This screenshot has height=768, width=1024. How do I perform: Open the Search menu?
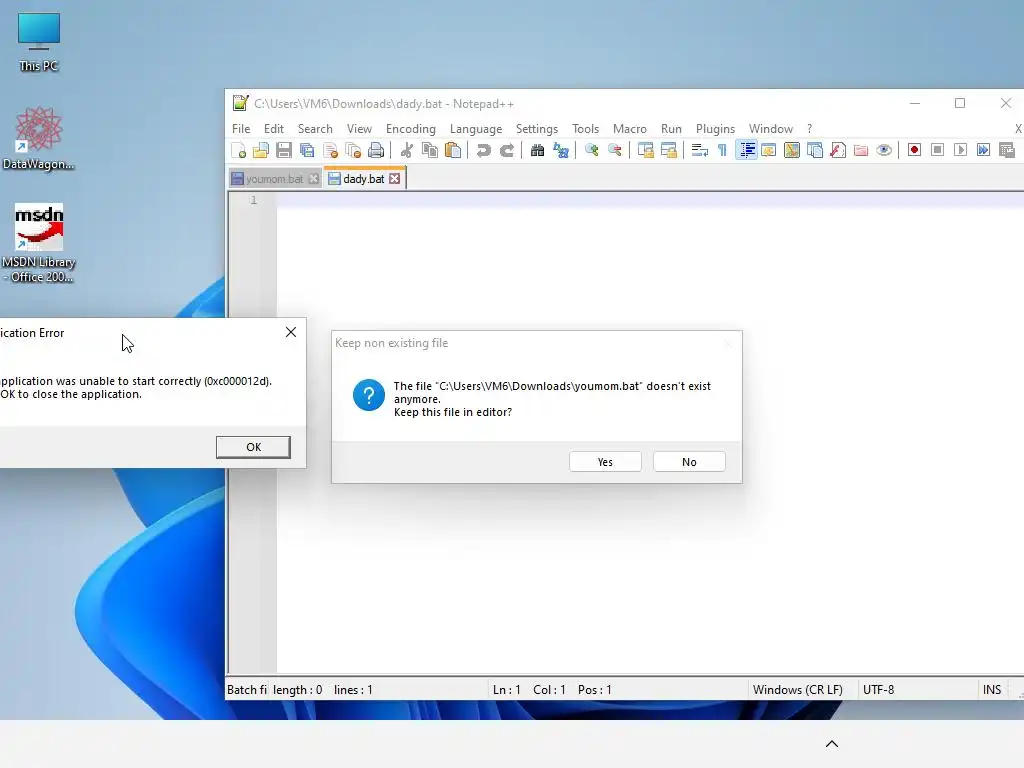click(315, 129)
